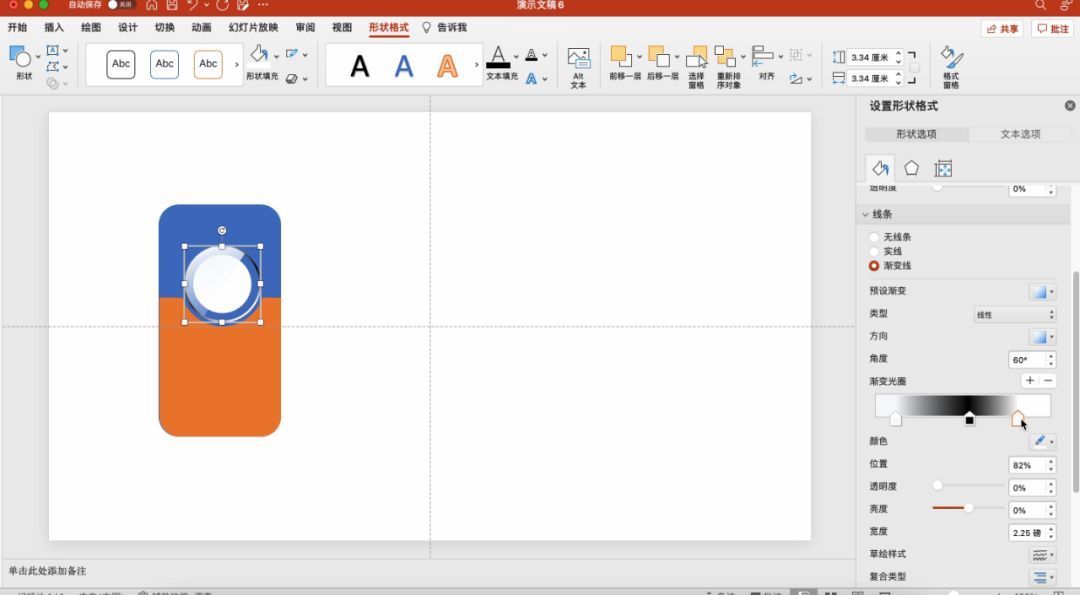This screenshot has width=1080, height=595.
Task: Click the edit shape points icon
Action: (x=52, y=67)
